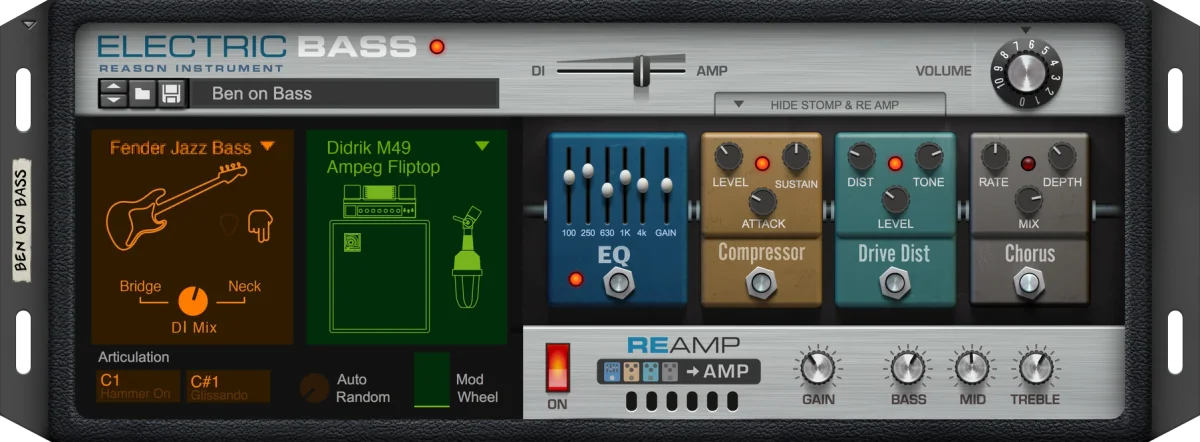Adjust the Chorus Rate knob

[x=995, y=156]
